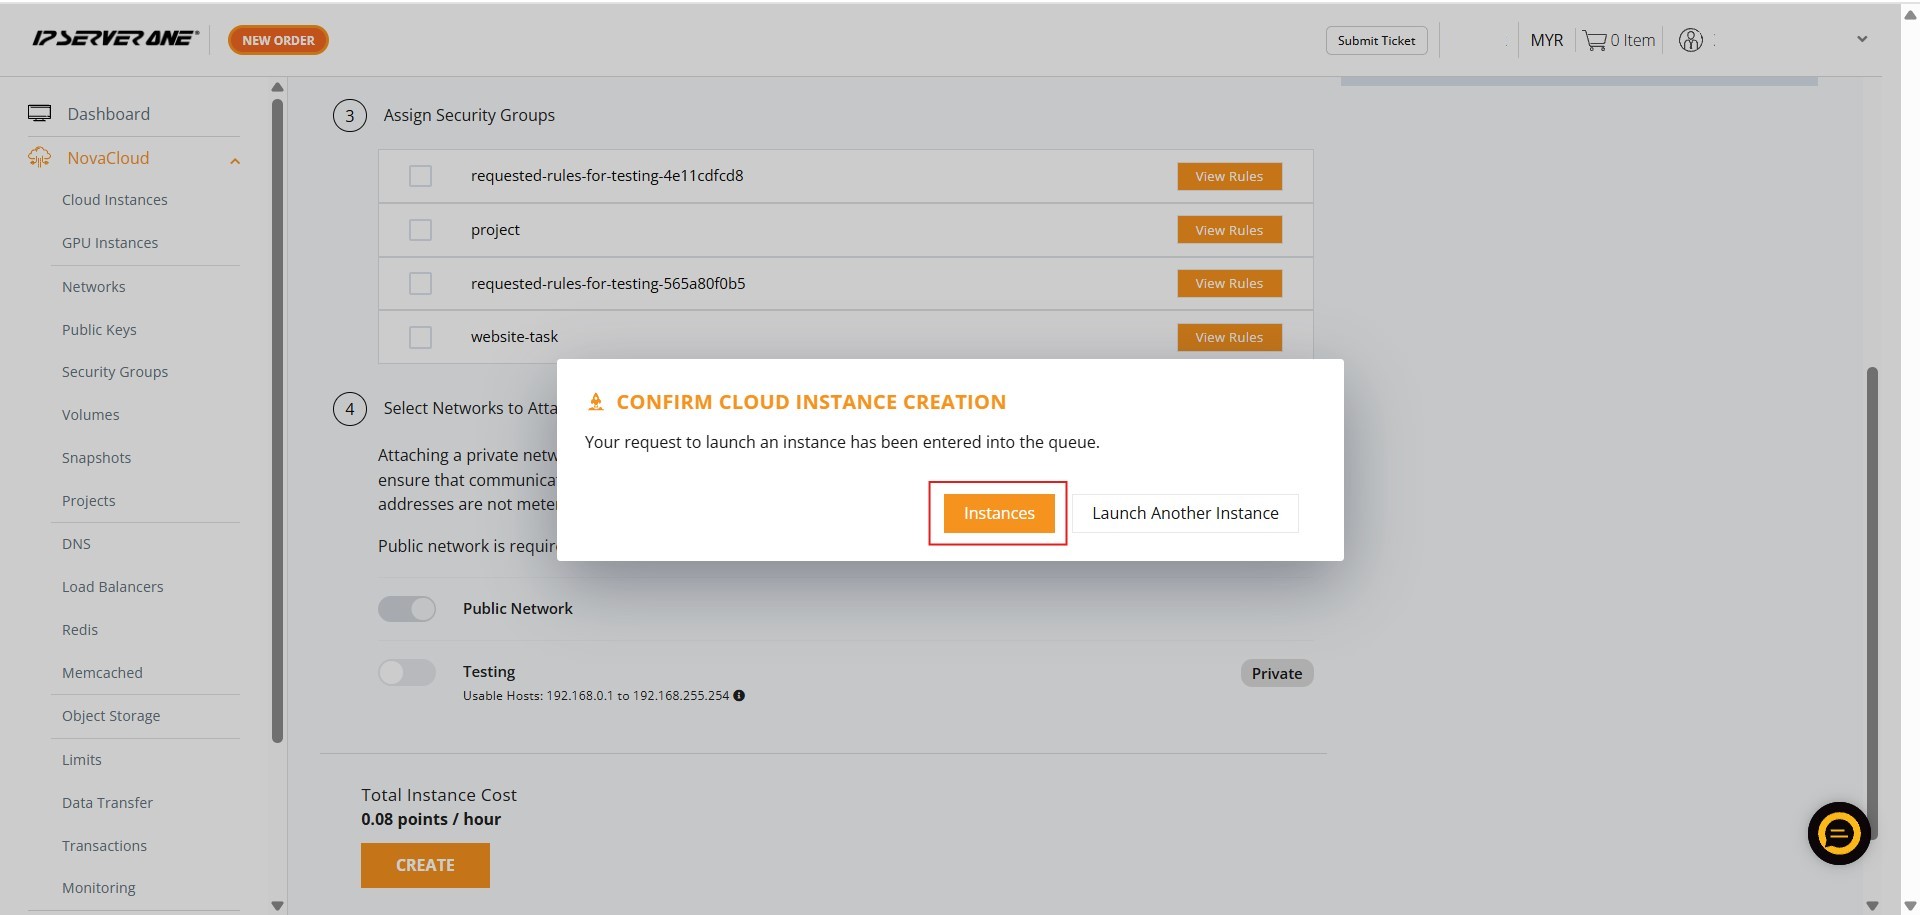Click the rocket icon in dialog title
The height and width of the screenshot is (915, 1920).
coord(596,402)
